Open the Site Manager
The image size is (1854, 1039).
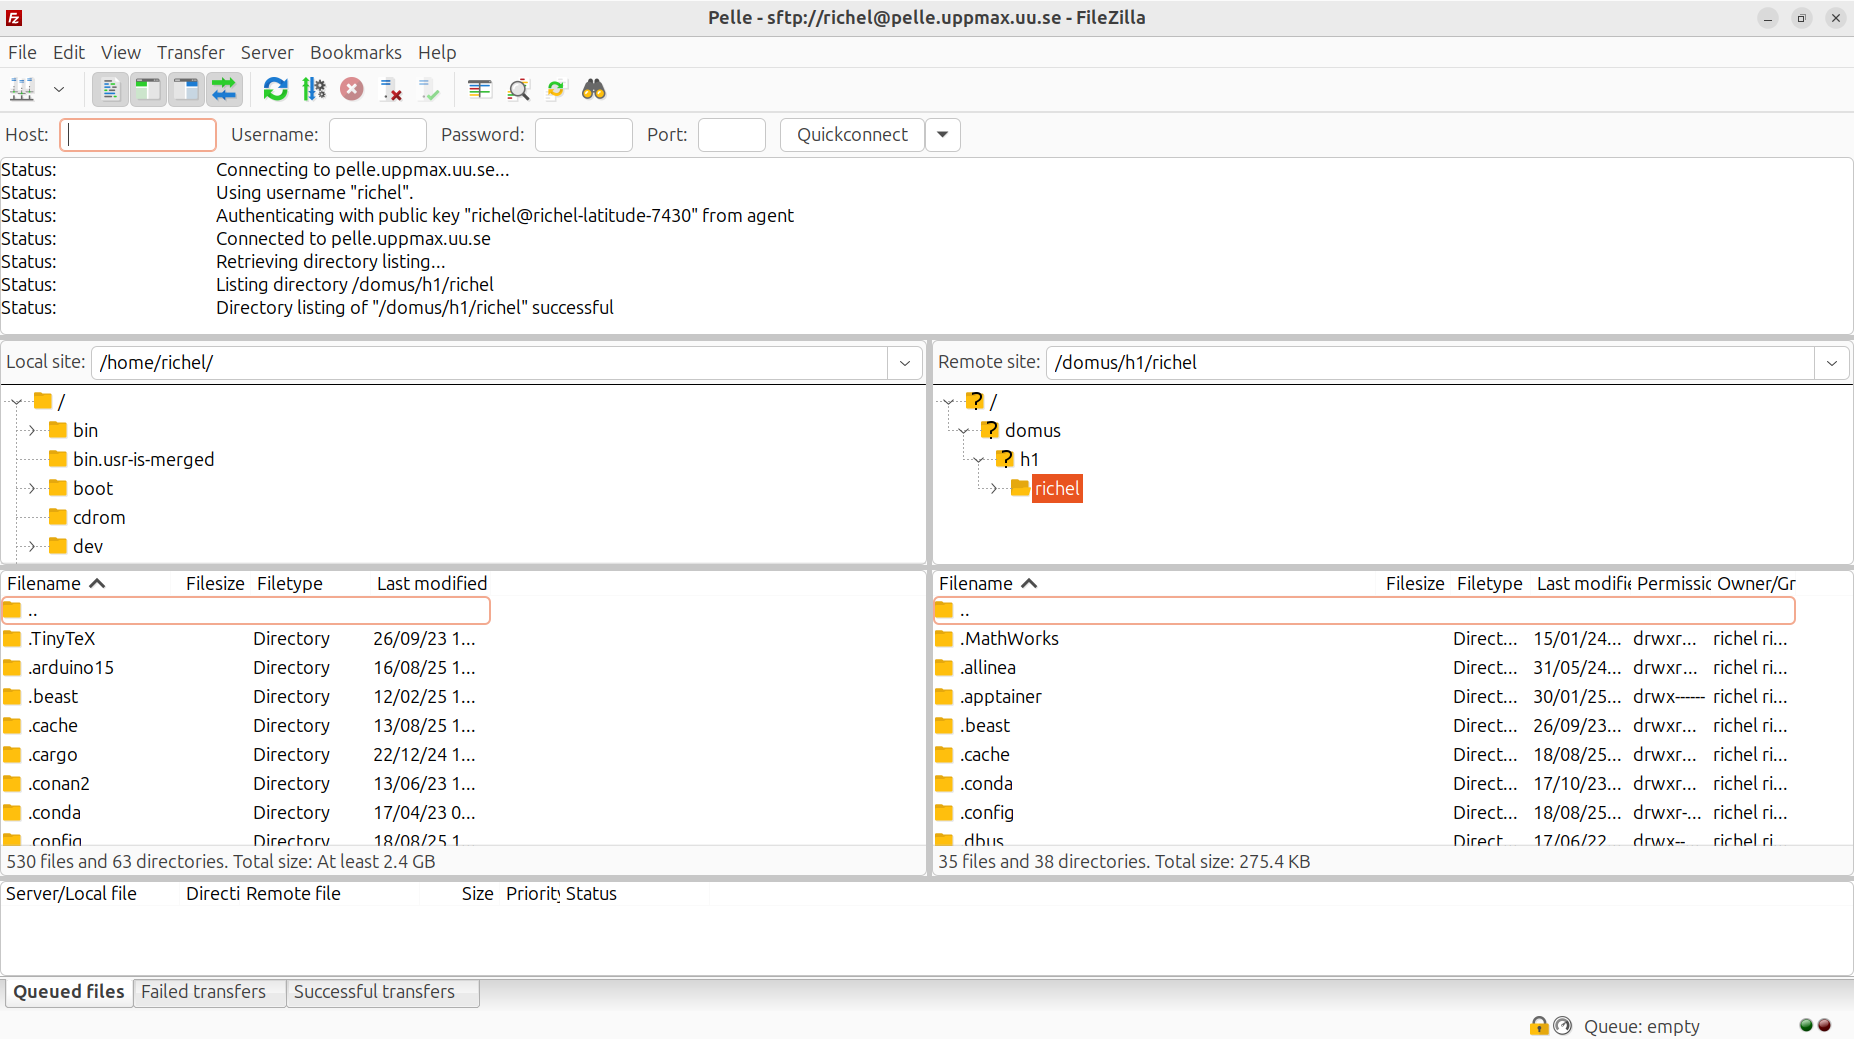[22, 89]
